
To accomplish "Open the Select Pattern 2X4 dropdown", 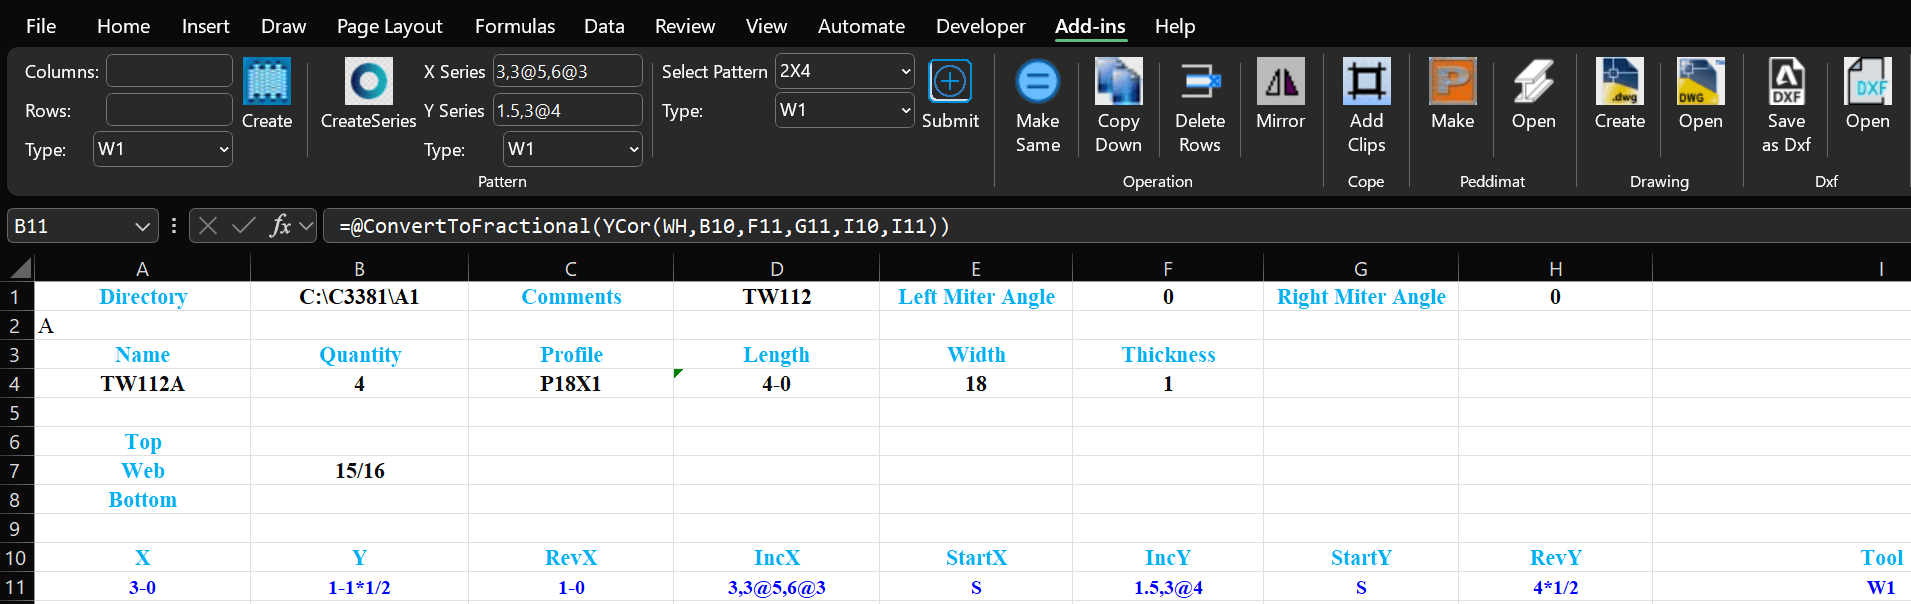I will pyautogui.click(x=905, y=72).
